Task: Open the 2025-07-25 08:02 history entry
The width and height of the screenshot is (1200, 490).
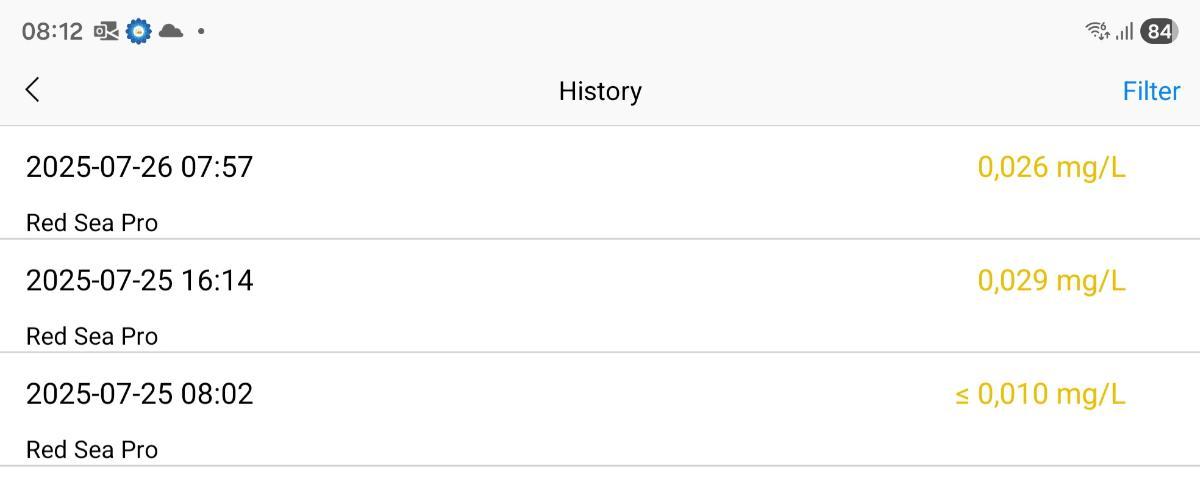Action: 600,409
